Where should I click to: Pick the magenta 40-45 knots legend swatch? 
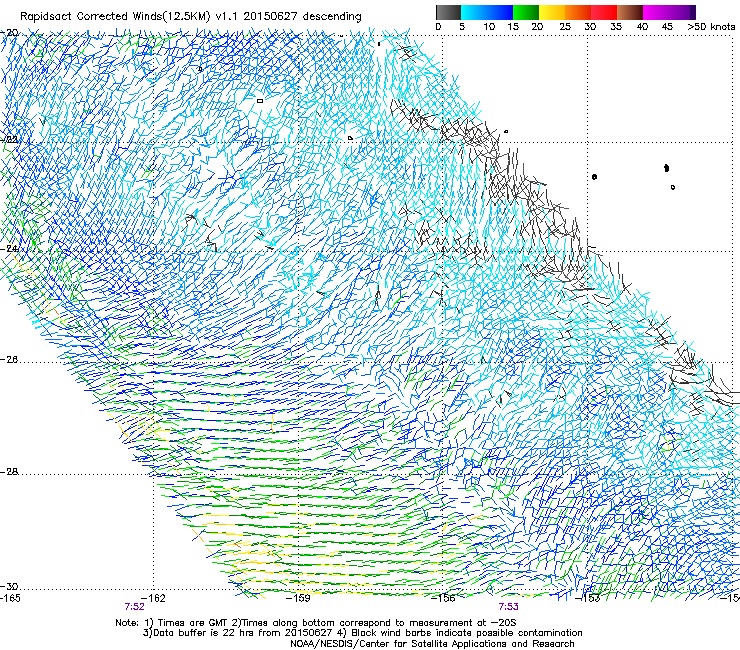[x=656, y=12]
